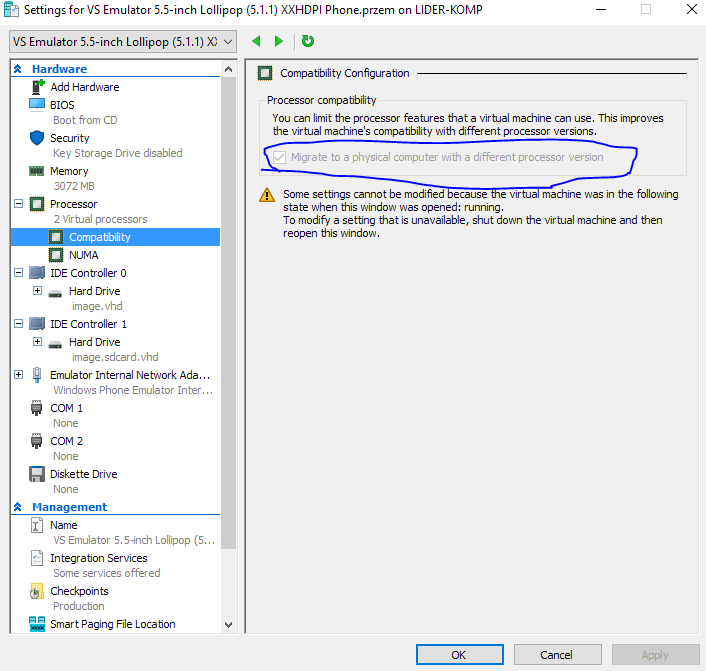This screenshot has width=706, height=671.
Task: Click the Compatibility item icon
Action: (x=56, y=237)
